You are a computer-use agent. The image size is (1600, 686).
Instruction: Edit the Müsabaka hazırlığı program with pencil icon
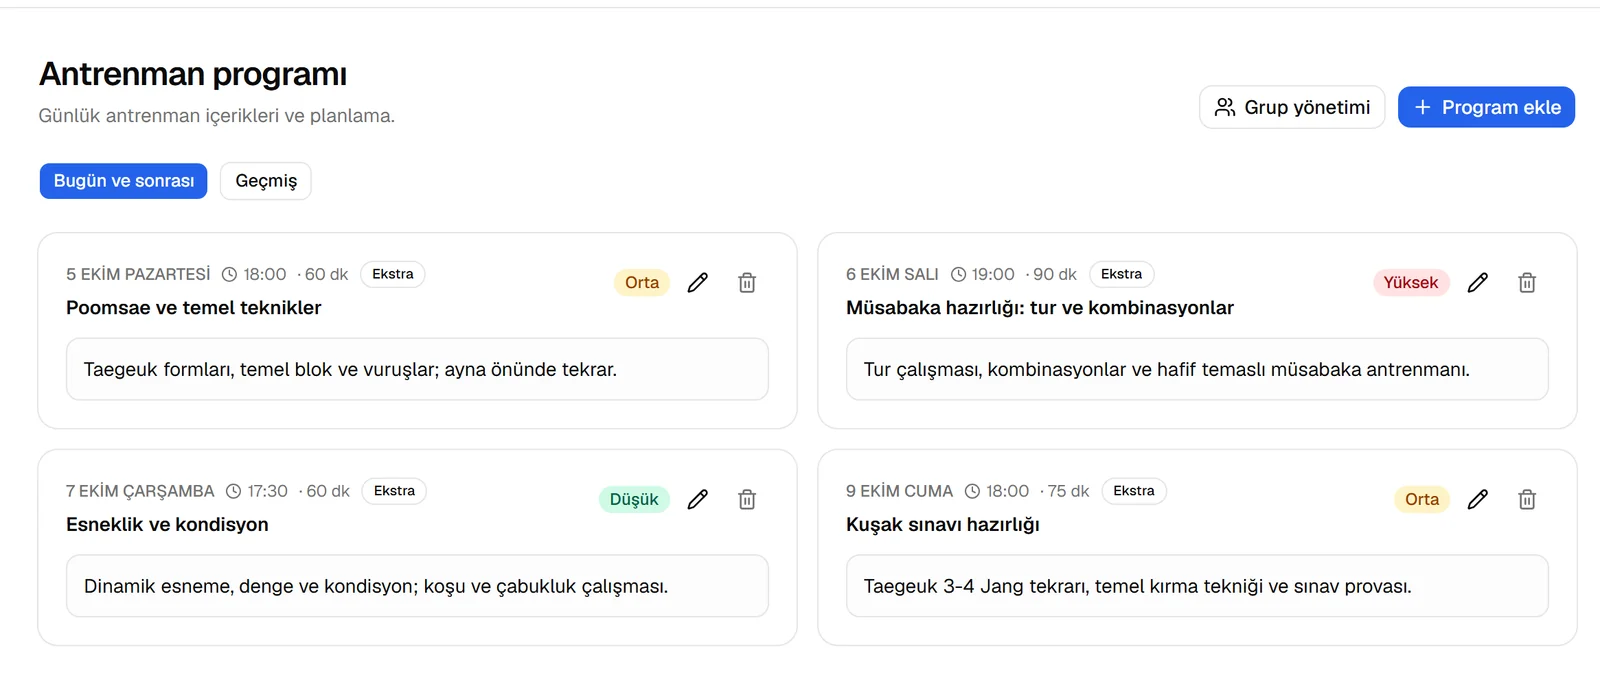(x=1478, y=283)
